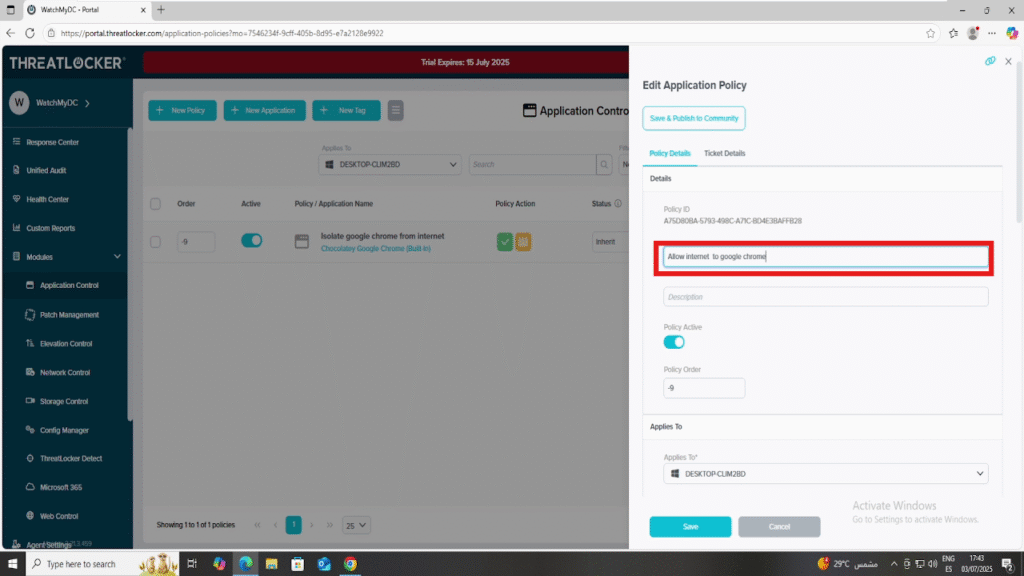Click Save & Publish to Community
Screen dimensions: 1024x576
point(694,118)
